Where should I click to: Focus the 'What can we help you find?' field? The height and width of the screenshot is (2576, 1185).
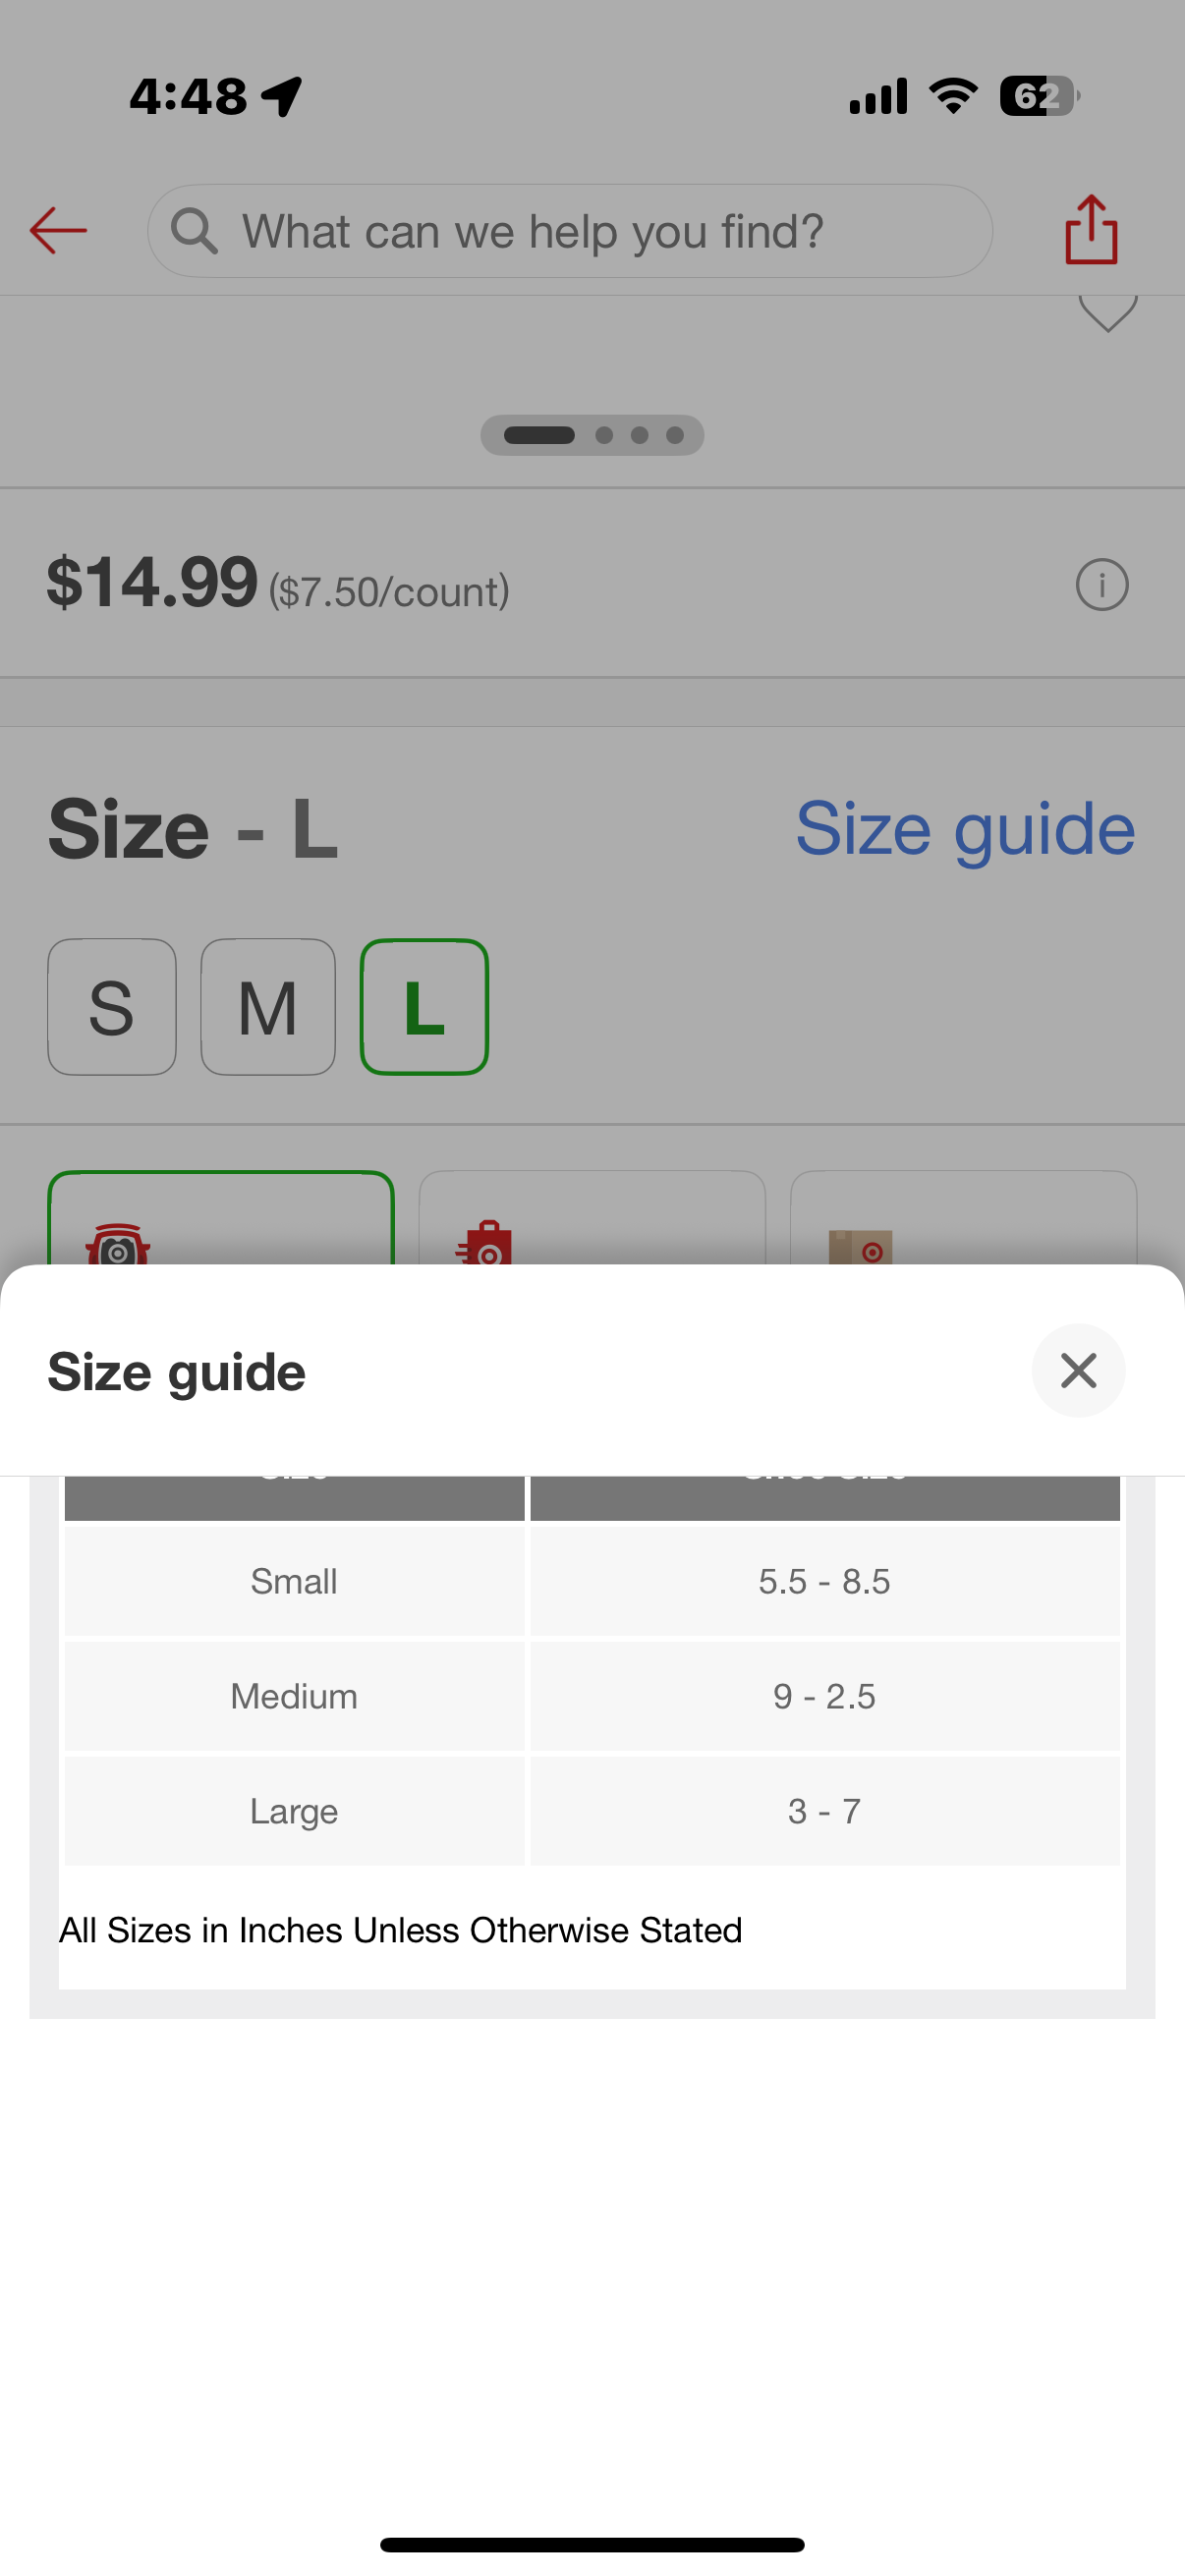pos(570,231)
